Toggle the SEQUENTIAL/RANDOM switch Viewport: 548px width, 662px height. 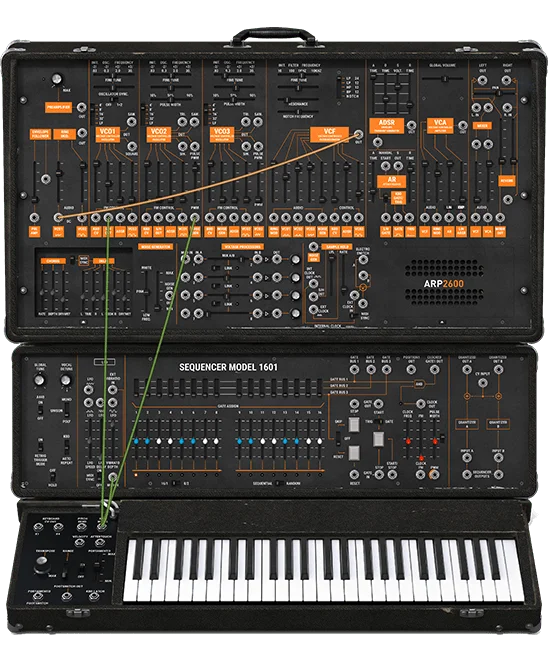[279, 483]
